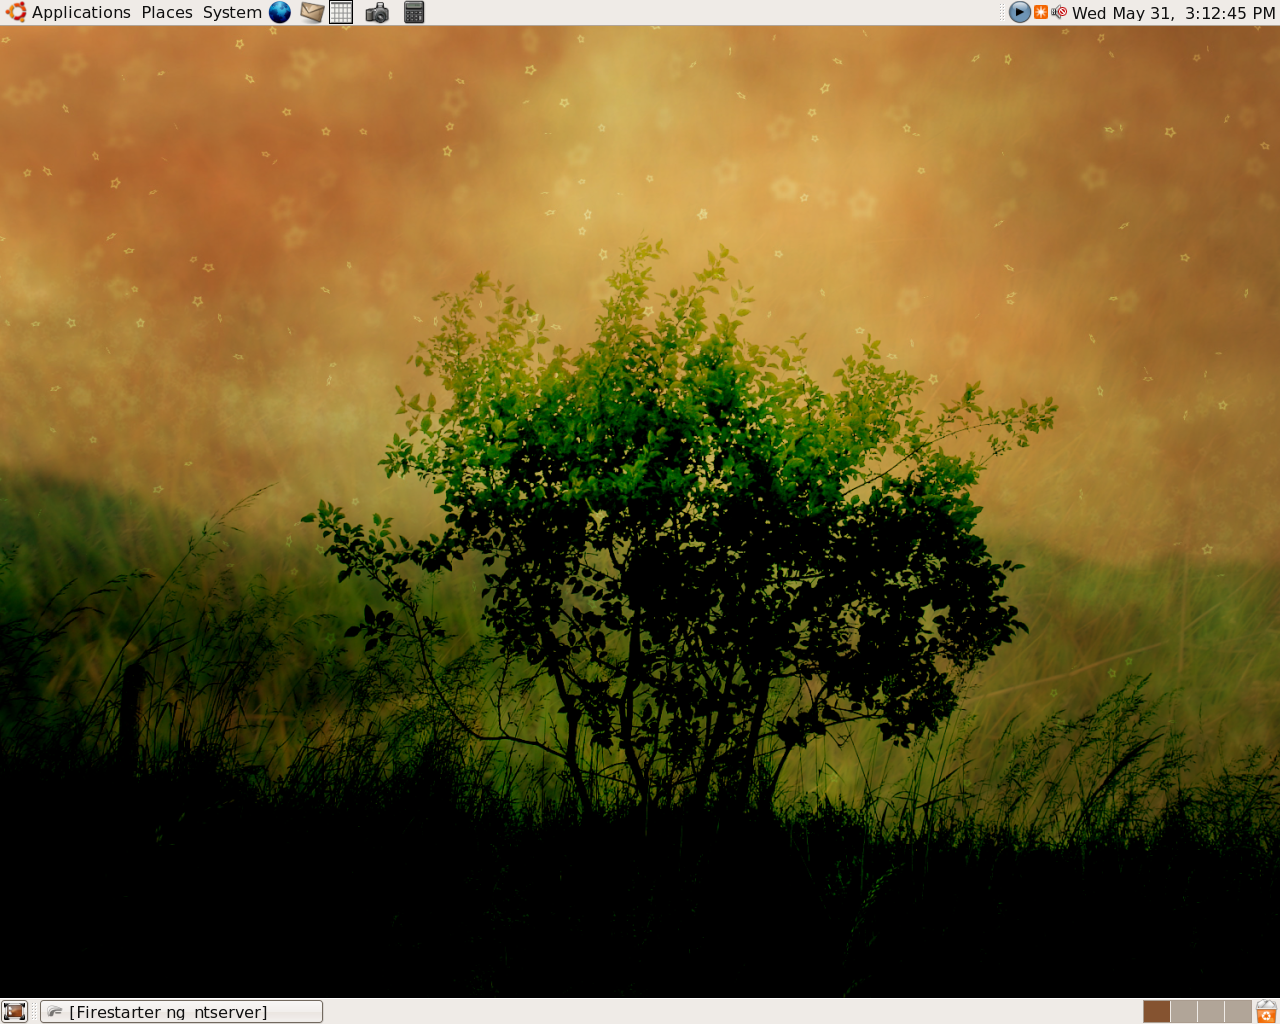Launch the screenshot camera tool
Screen dimensions: 1280x1024
[377, 12]
